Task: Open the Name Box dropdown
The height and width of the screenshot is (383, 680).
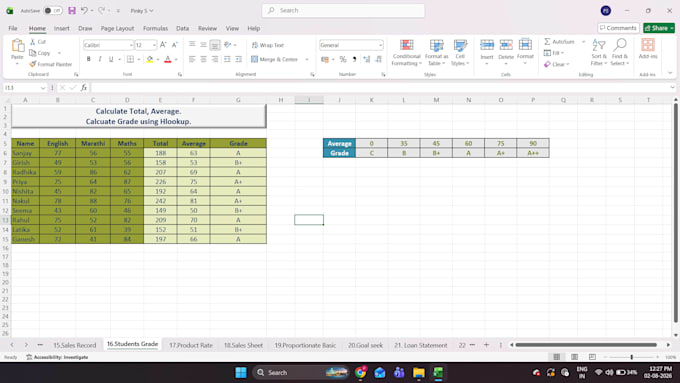Action: click(43, 88)
